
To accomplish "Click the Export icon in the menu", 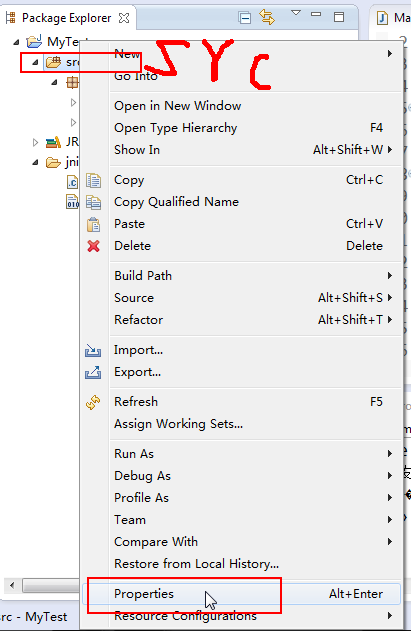I will 93,372.
